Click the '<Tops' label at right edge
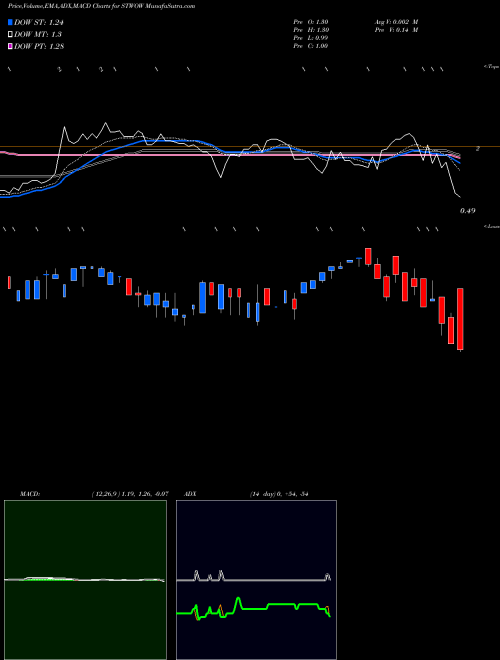500x660 pixels. point(492,67)
